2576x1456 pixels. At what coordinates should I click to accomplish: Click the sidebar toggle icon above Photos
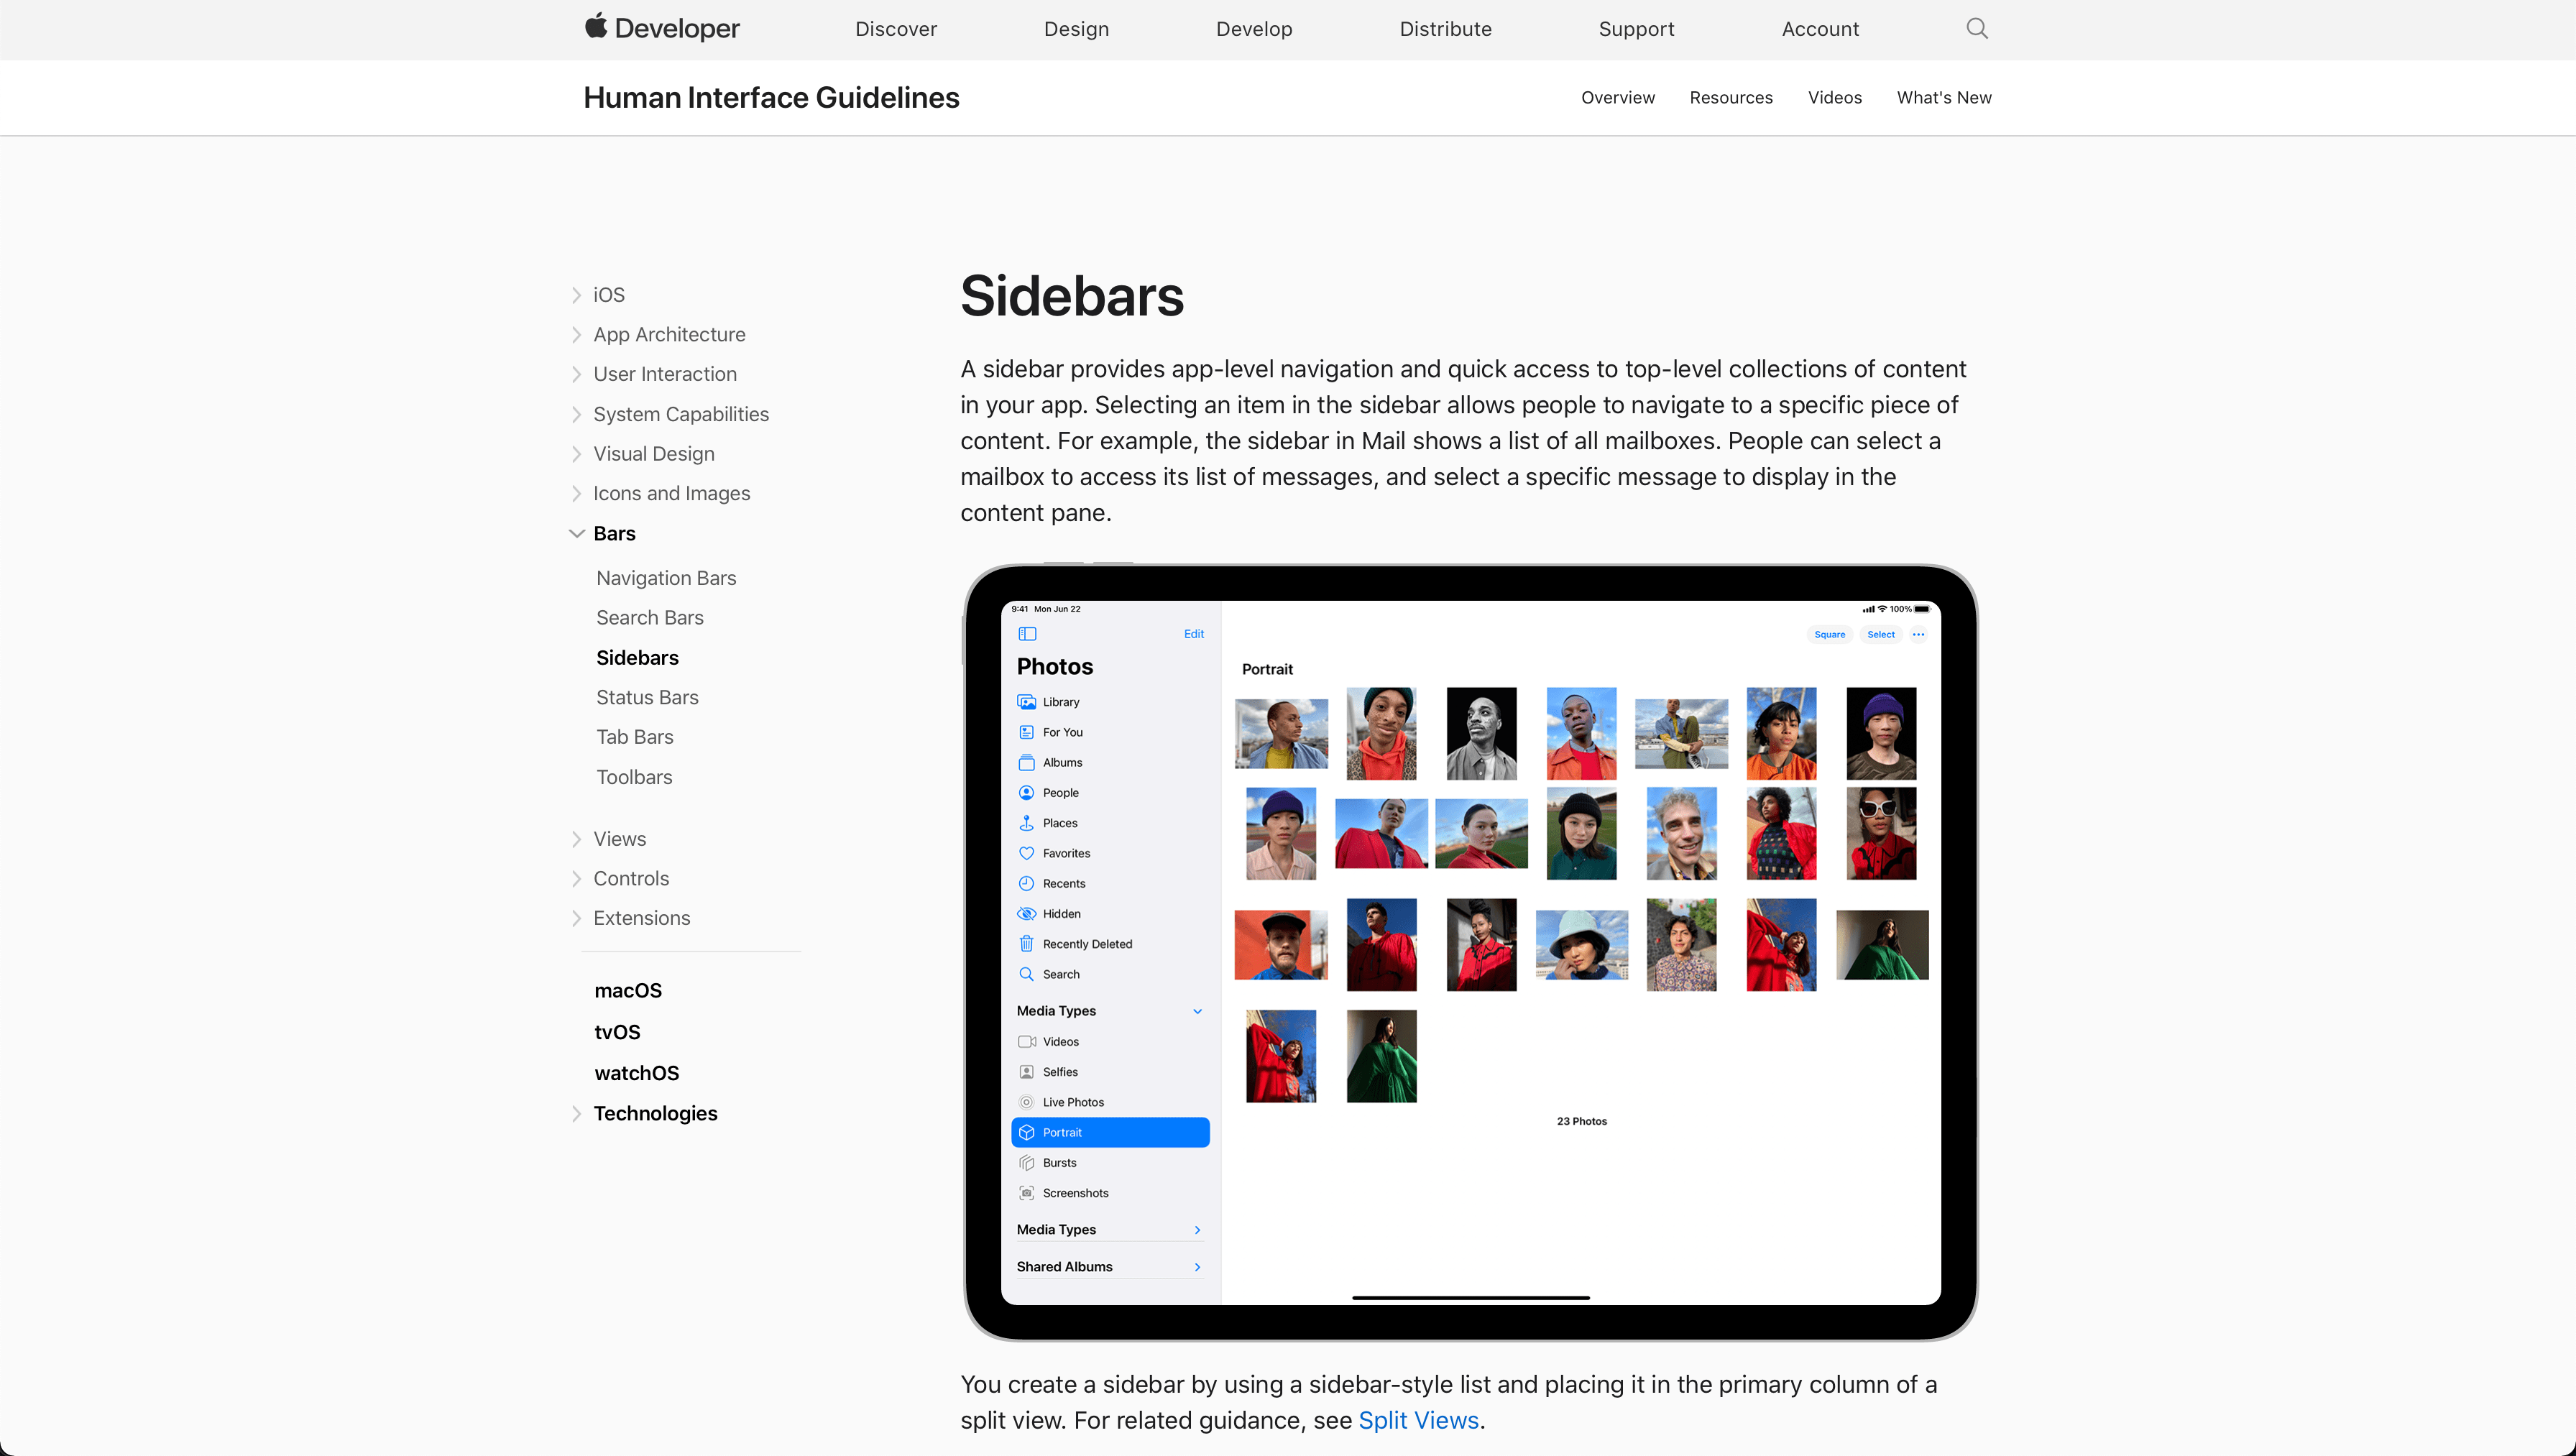click(x=1027, y=634)
